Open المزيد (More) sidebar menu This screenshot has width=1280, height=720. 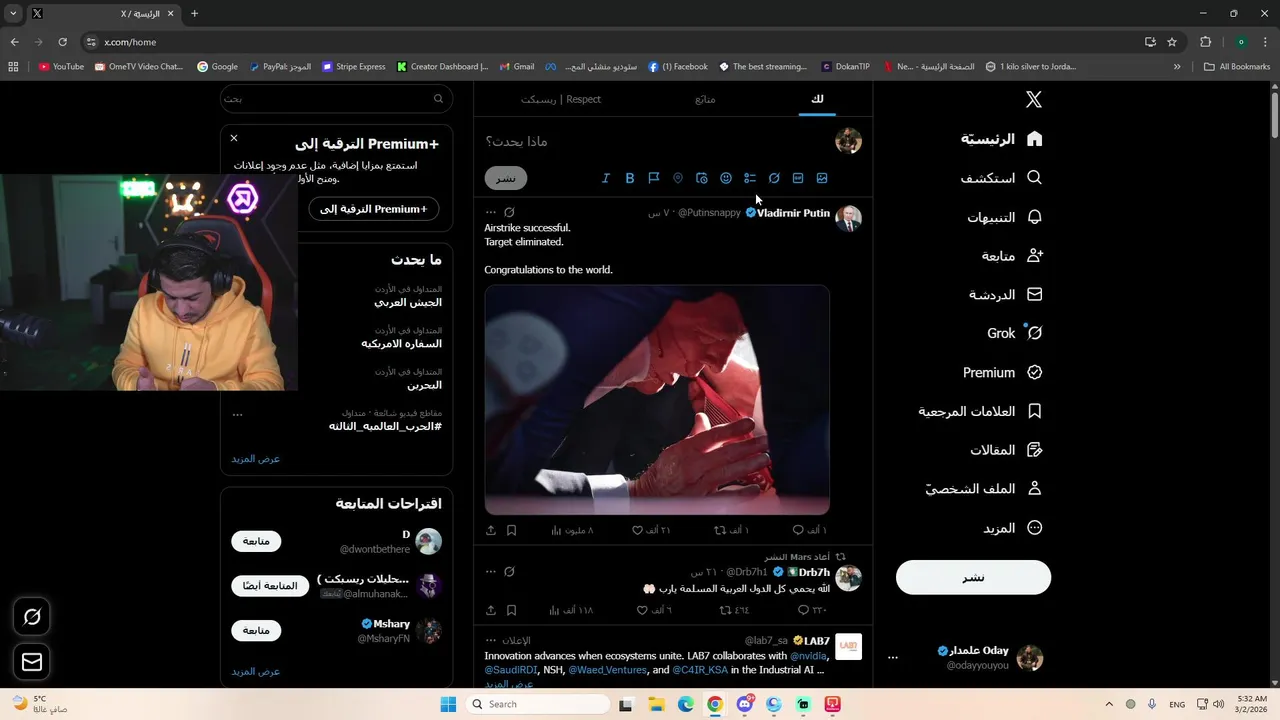click(1013, 528)
